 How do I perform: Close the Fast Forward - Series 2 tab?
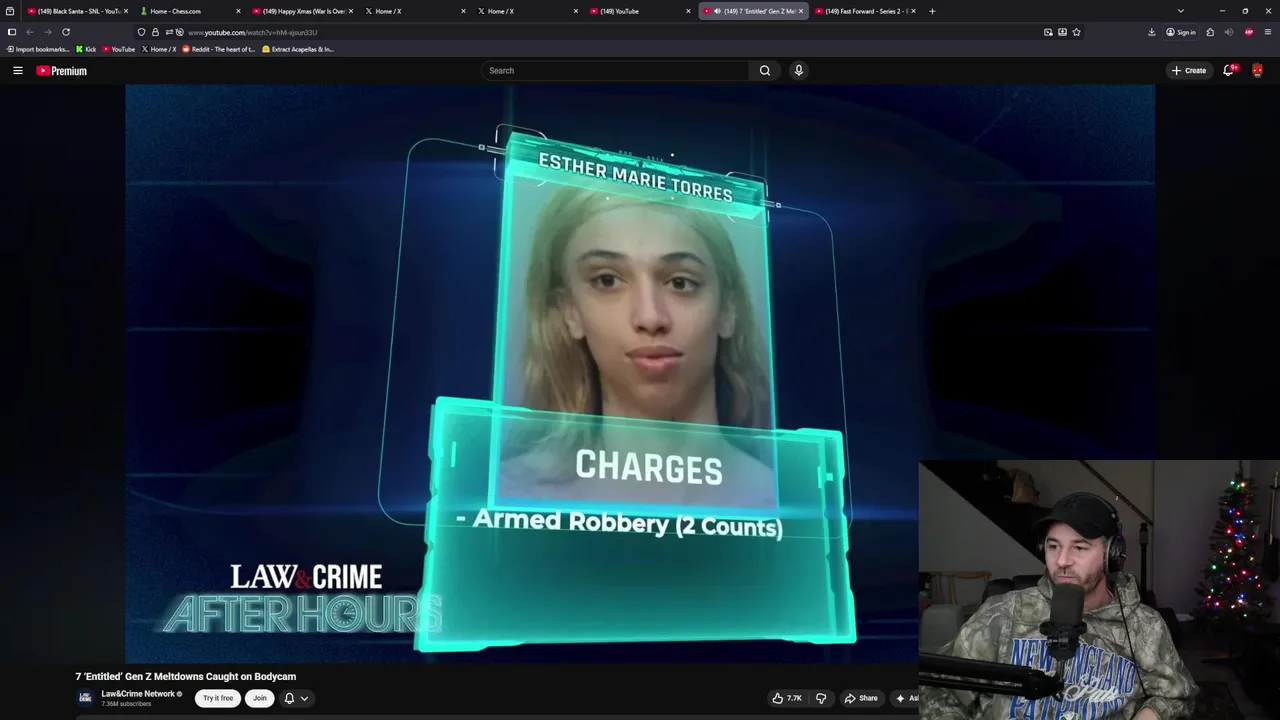[913, 11]
